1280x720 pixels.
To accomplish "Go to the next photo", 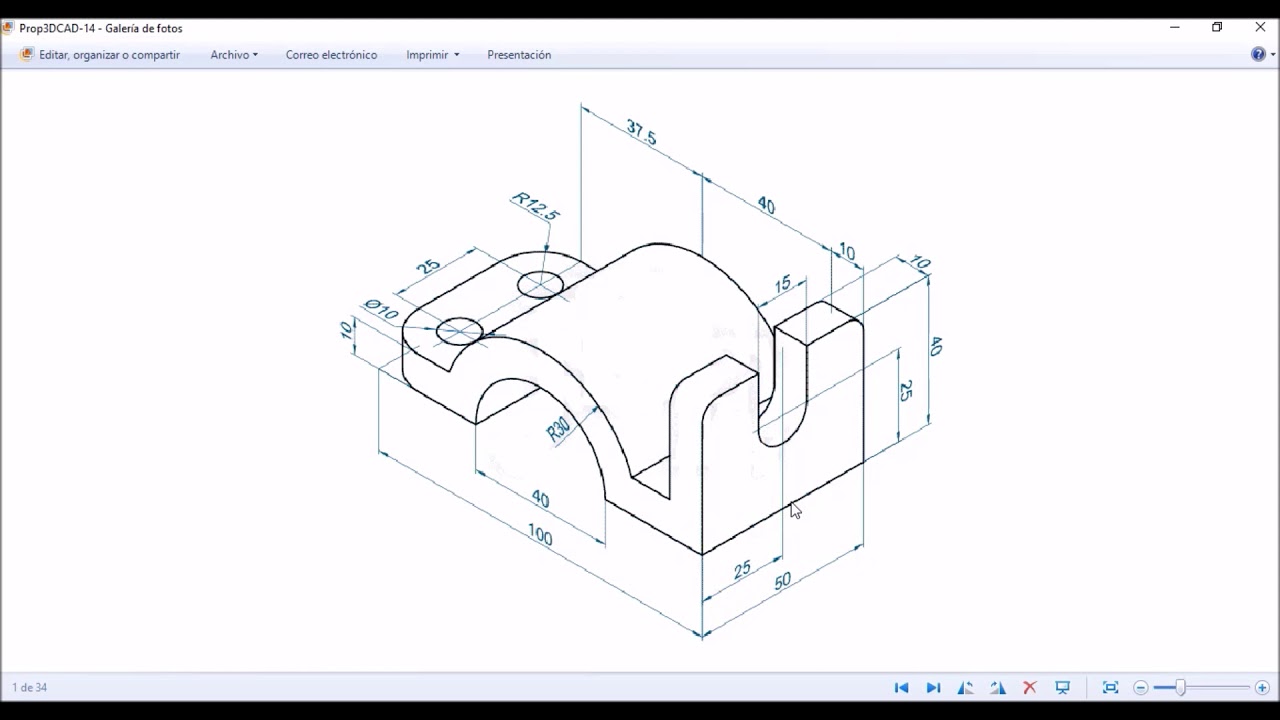I will [x=933, y=688].
